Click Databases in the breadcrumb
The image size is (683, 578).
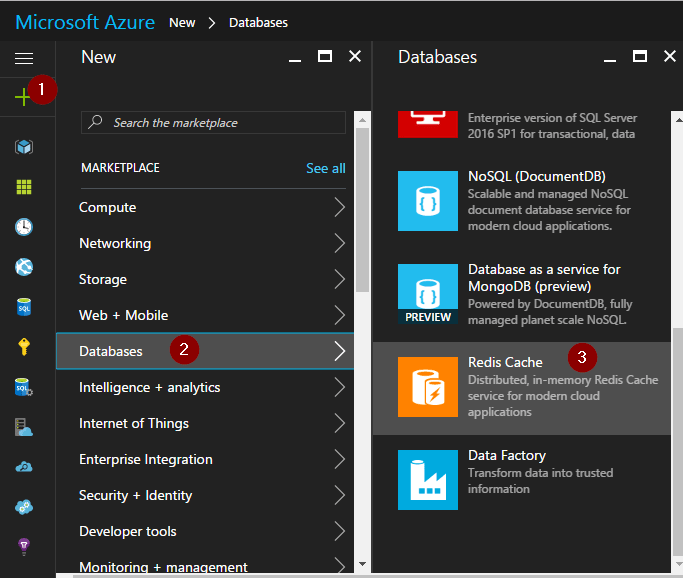[258, 22]
